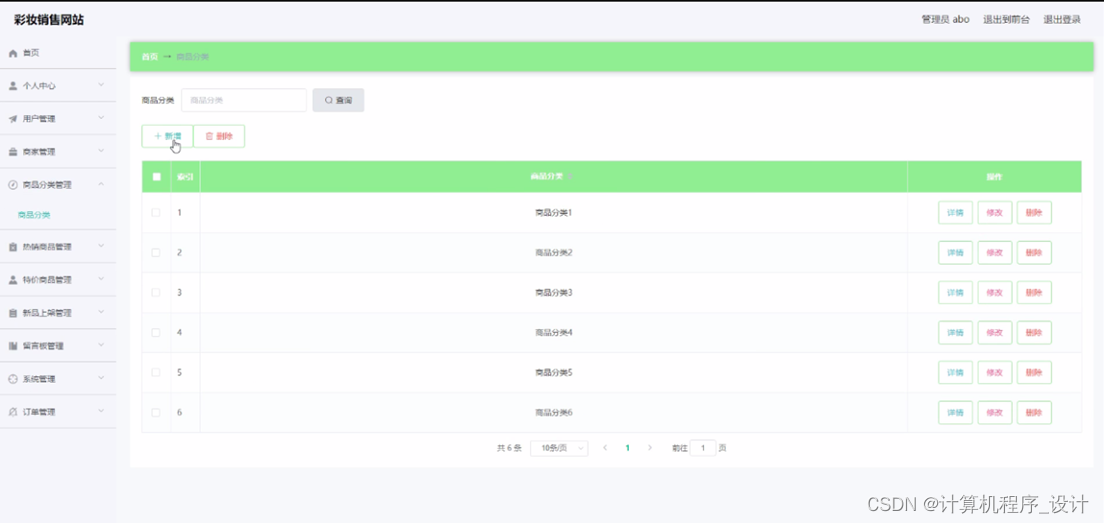Expand the 订单管理 menu chevron

click(x=101, y=412)
